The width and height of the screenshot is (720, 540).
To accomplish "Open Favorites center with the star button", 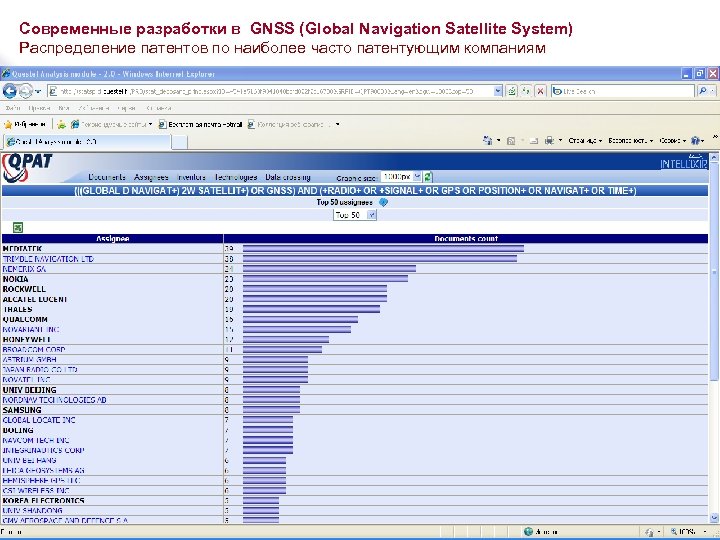I will [25, 124].
